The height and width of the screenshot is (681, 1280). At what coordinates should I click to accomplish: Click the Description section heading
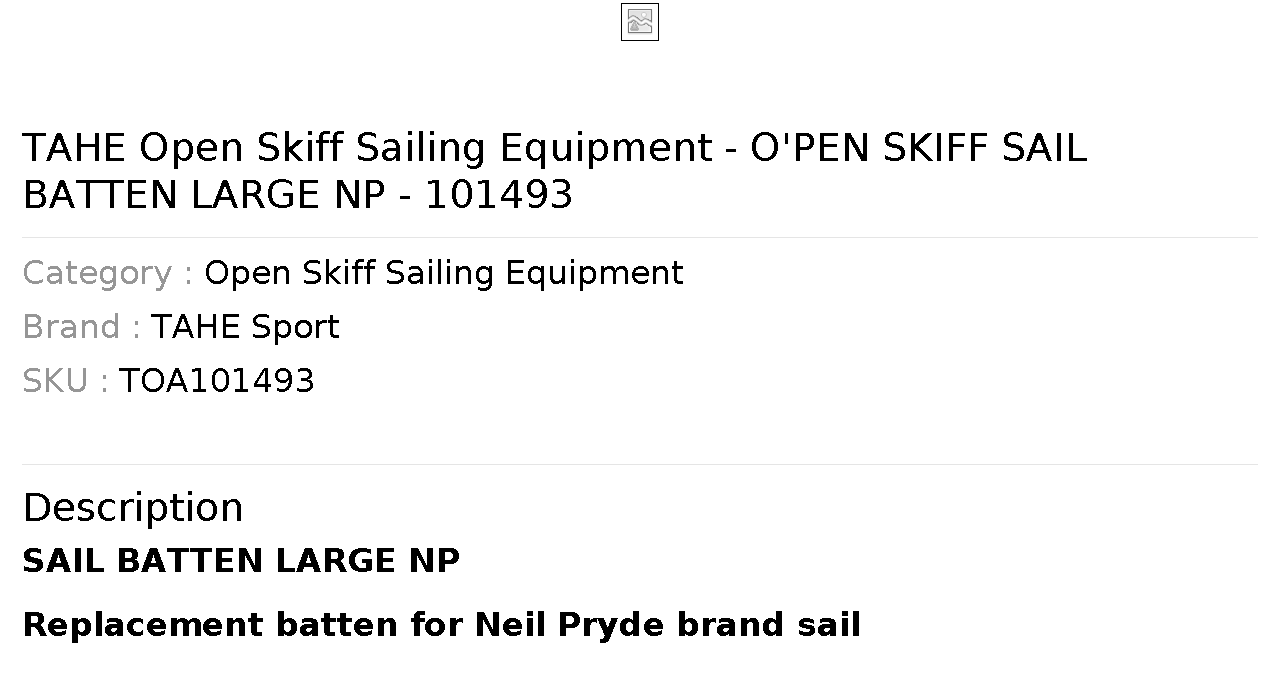tap(133, 507)
